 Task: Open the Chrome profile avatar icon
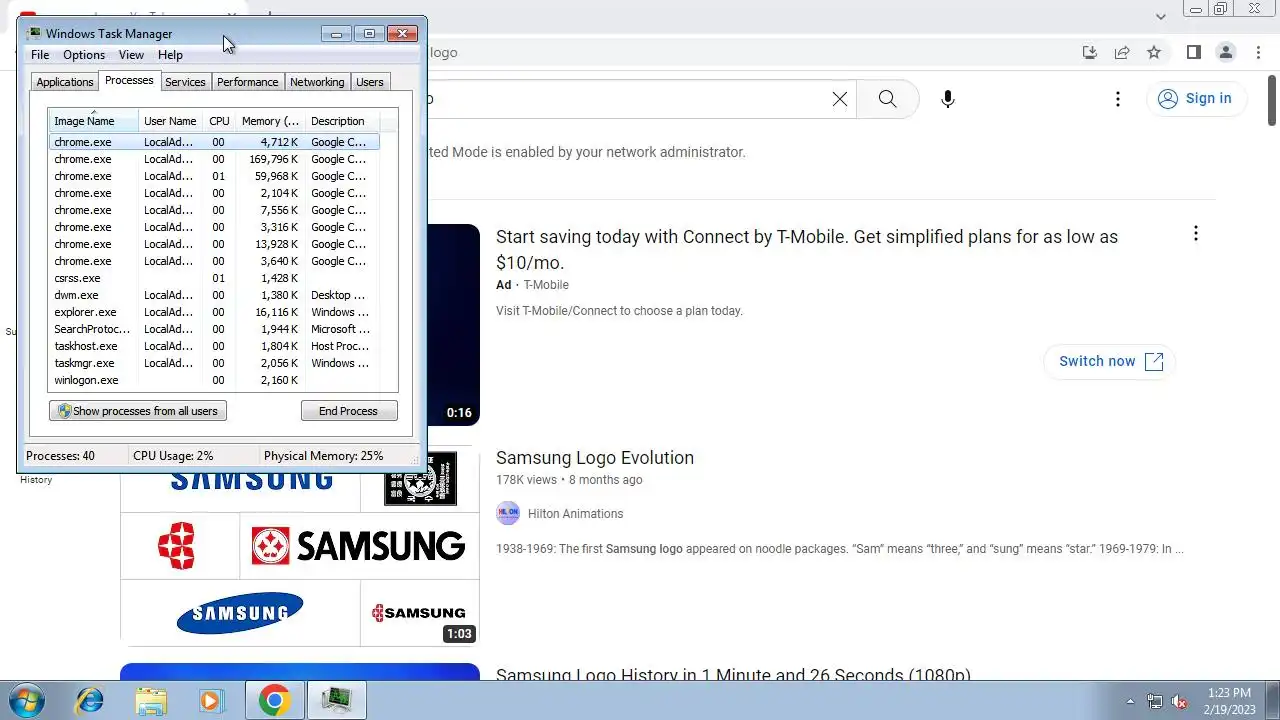coord(1225,52)
